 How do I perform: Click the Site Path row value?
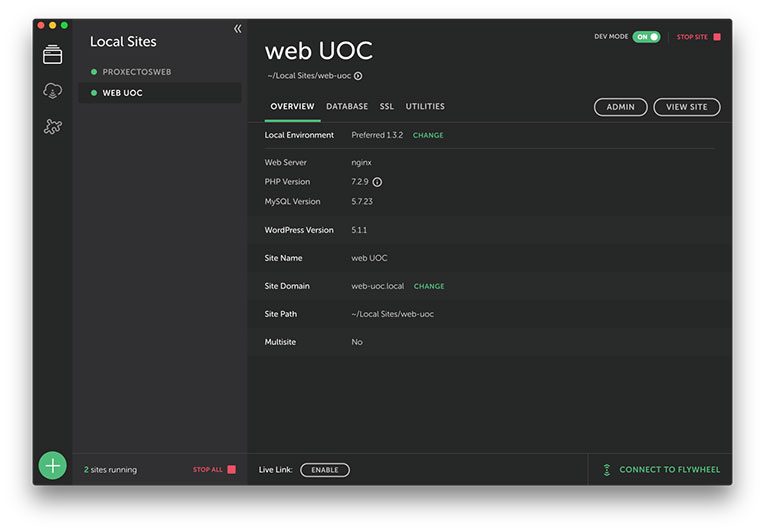392,314
